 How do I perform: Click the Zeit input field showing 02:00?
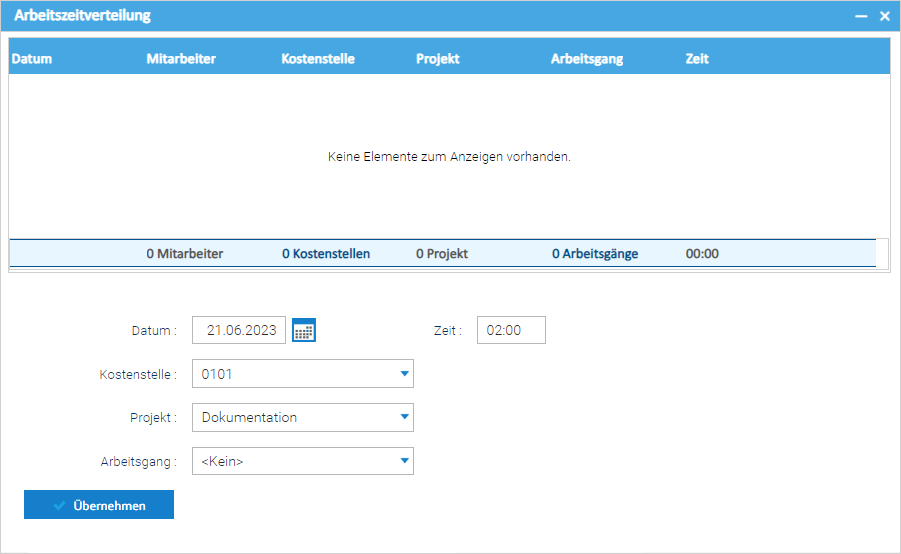[511, 330]
